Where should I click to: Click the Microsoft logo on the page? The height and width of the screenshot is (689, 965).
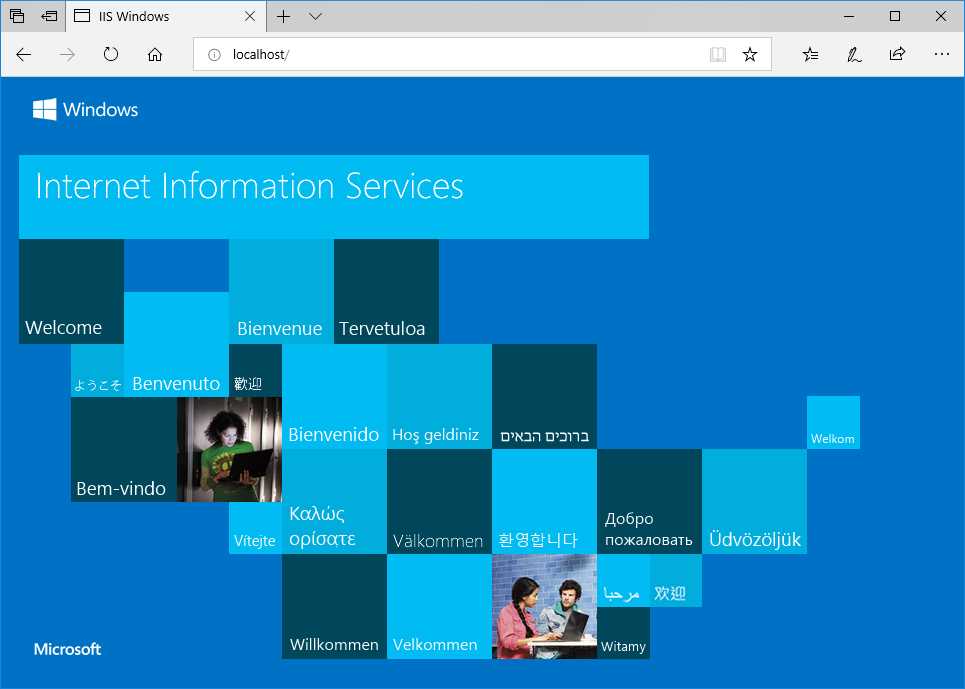66,649
